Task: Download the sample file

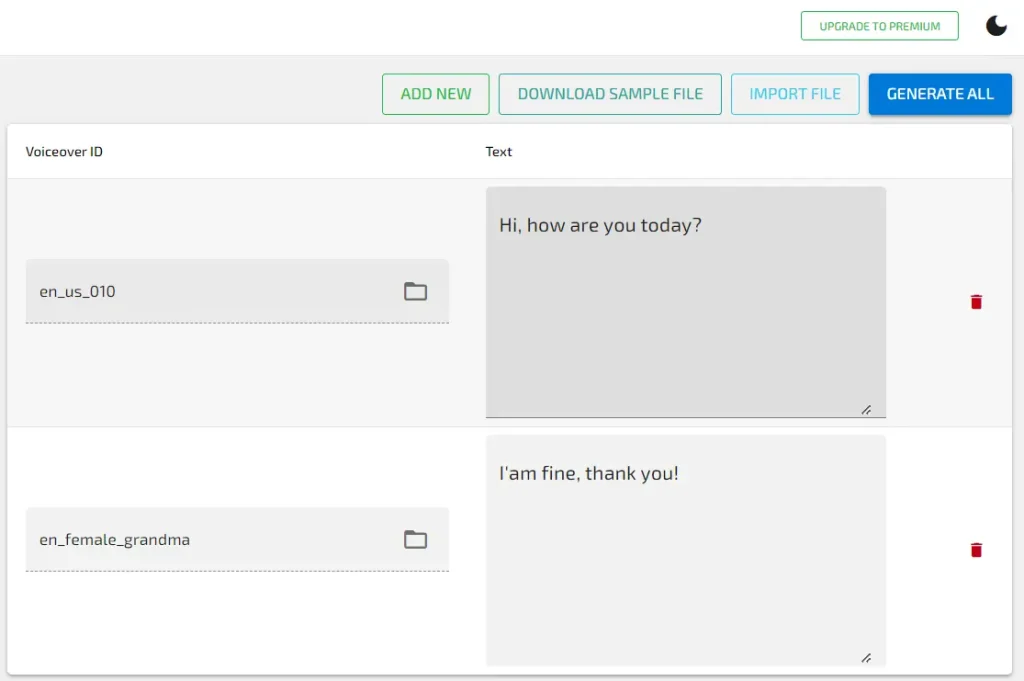Action: pos(610,94)
